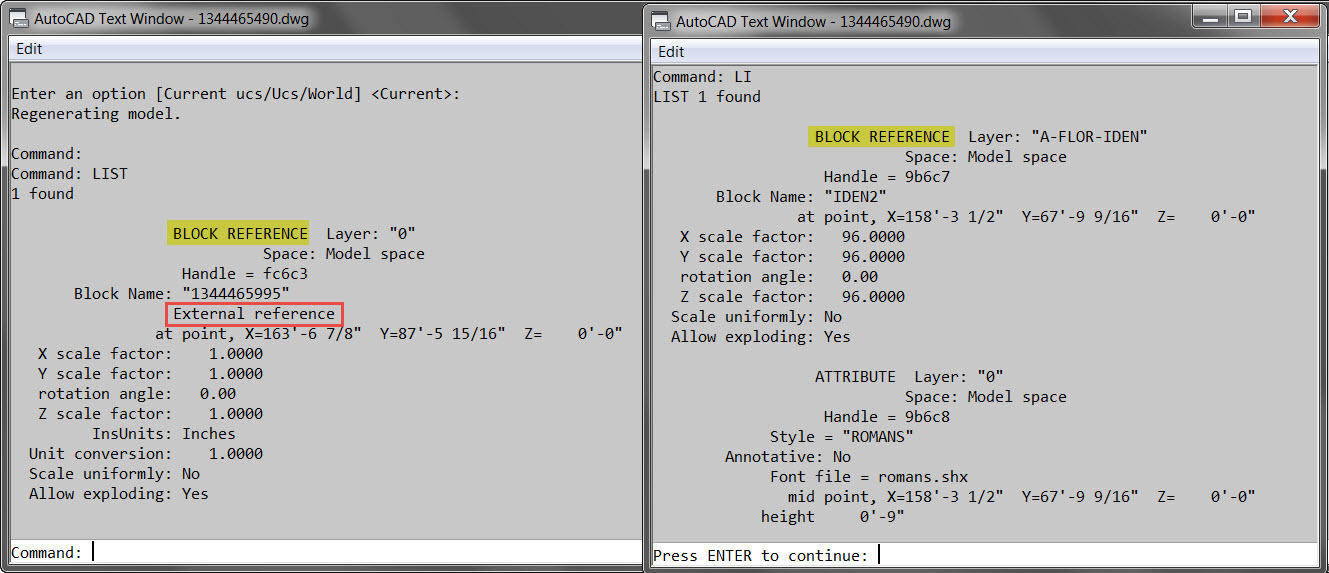Image resolution: width=1329 pixels, height=573 pixels.
Task: Click the '1 found' line in left window
Action: click(42, 194)
